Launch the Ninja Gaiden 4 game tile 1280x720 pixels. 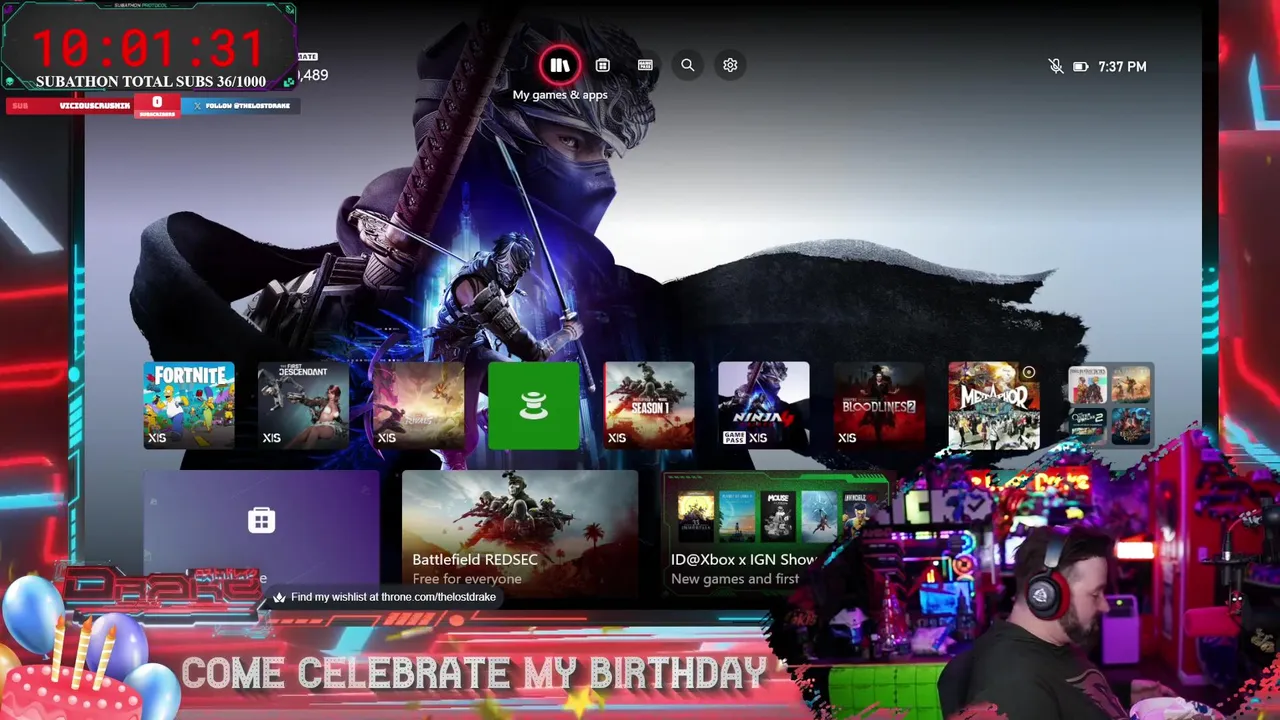pyautogui.click(x=763, y=405)
